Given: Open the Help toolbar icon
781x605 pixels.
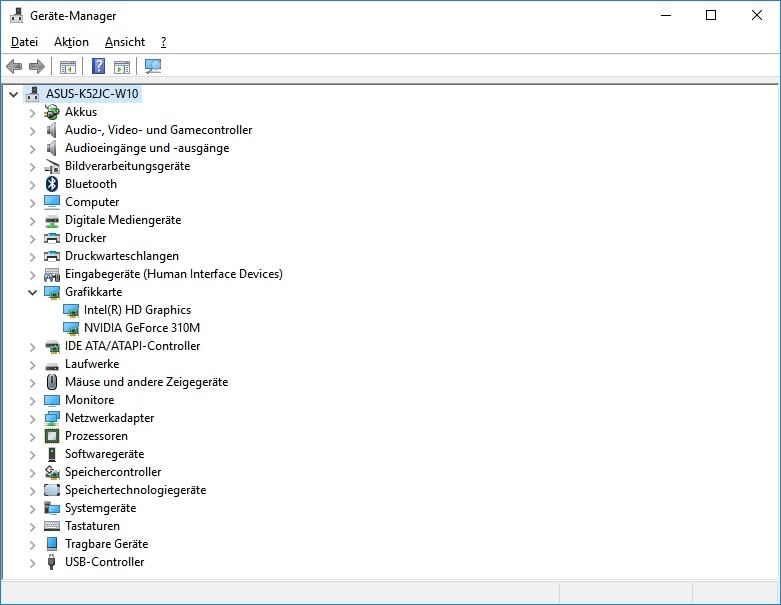Looking at the screenshot, I should pyautogui.click(x=99, y=66).
